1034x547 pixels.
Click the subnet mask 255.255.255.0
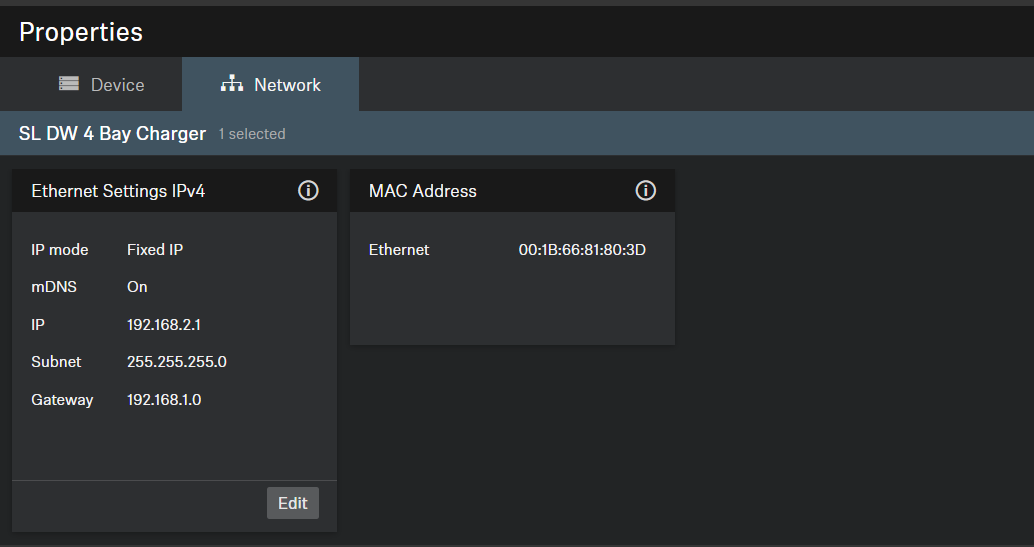coord(177,362)
